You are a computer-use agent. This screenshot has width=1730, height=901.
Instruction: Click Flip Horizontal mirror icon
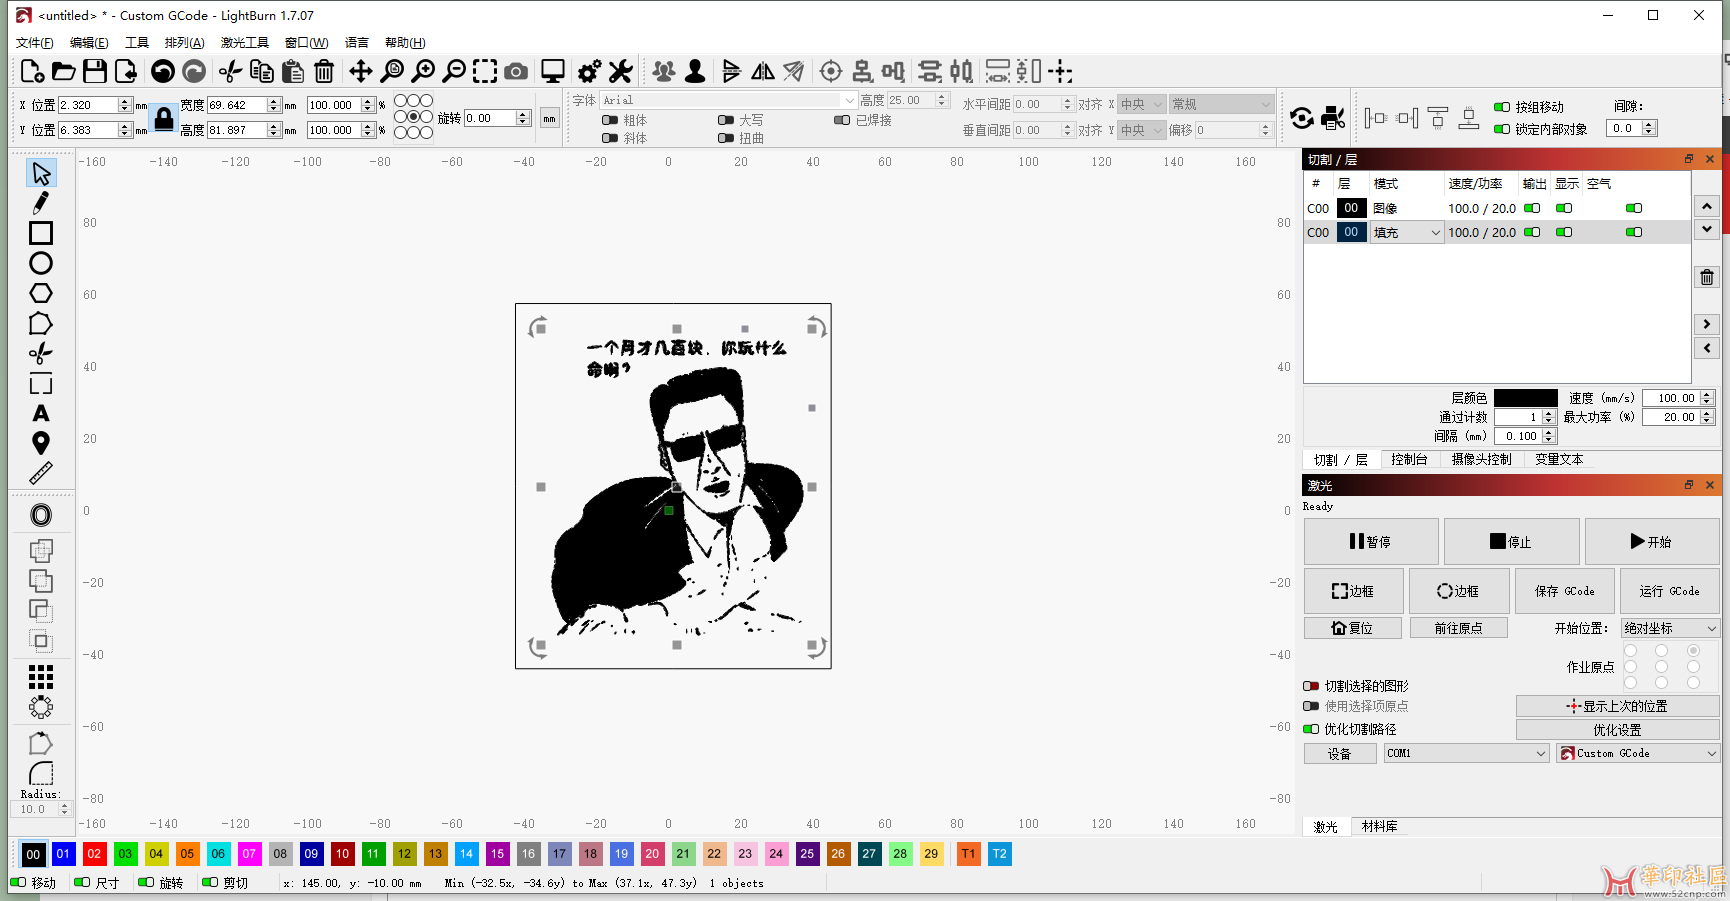(763, 71)
